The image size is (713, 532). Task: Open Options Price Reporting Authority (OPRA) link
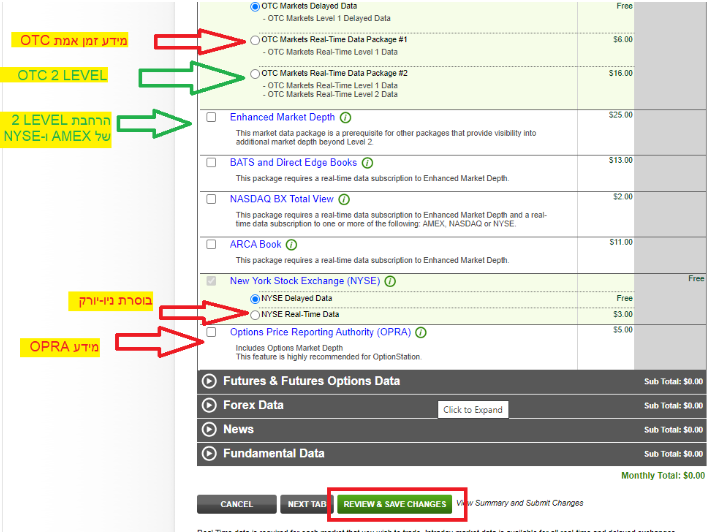(320, 332)
